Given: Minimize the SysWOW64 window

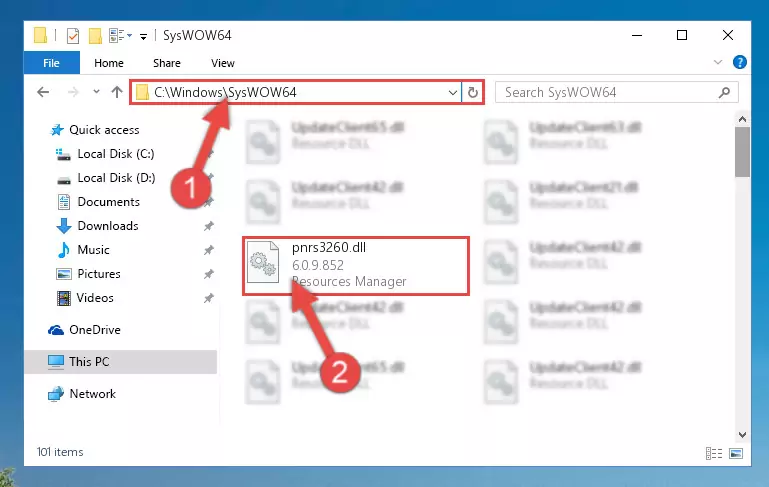Looking at the screenshot, I should [x=637, y=35].
